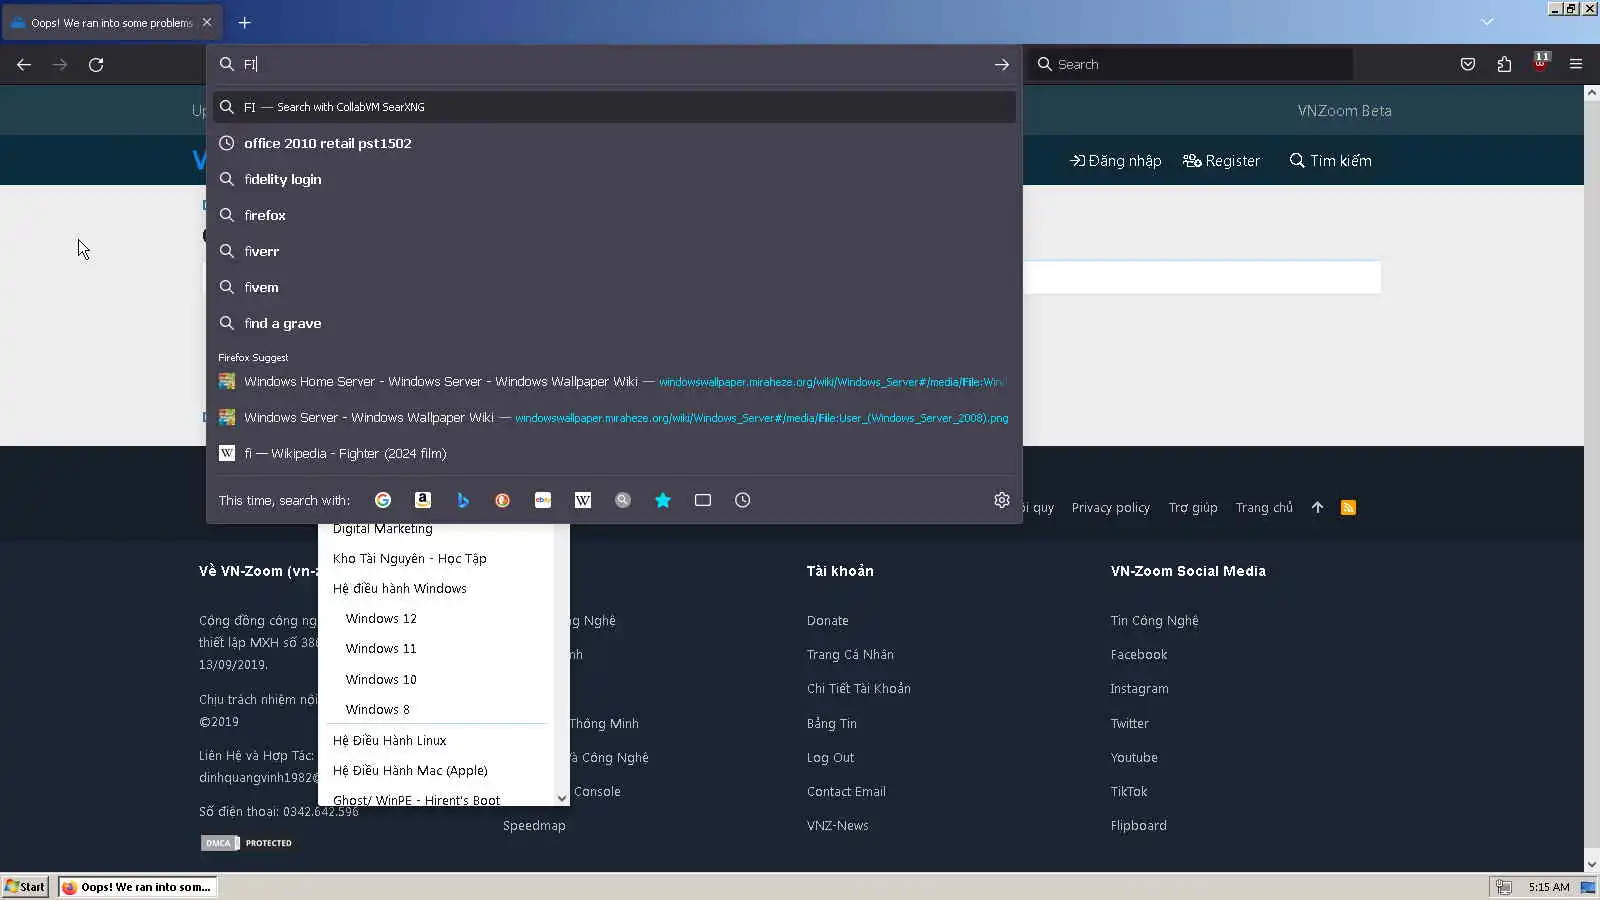1600x900 pixels.
Task: Choose the 'firefox' search suggestion
Action: 614,215
